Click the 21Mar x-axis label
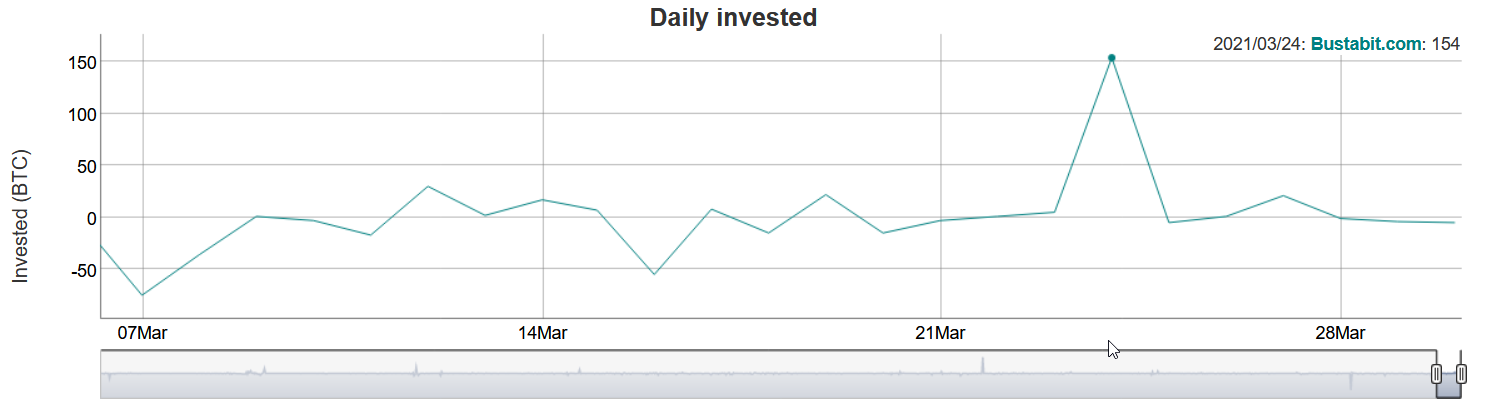Viewport: 1492px width, 403px height. [x=941, y=332]
